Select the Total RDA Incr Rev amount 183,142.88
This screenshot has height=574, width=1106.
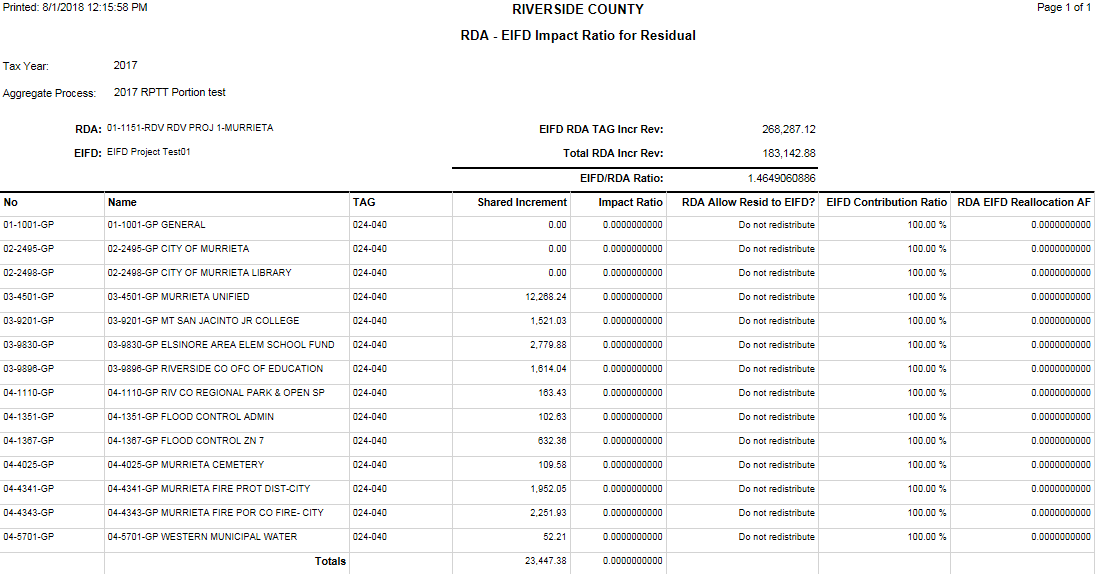point(789,154)
